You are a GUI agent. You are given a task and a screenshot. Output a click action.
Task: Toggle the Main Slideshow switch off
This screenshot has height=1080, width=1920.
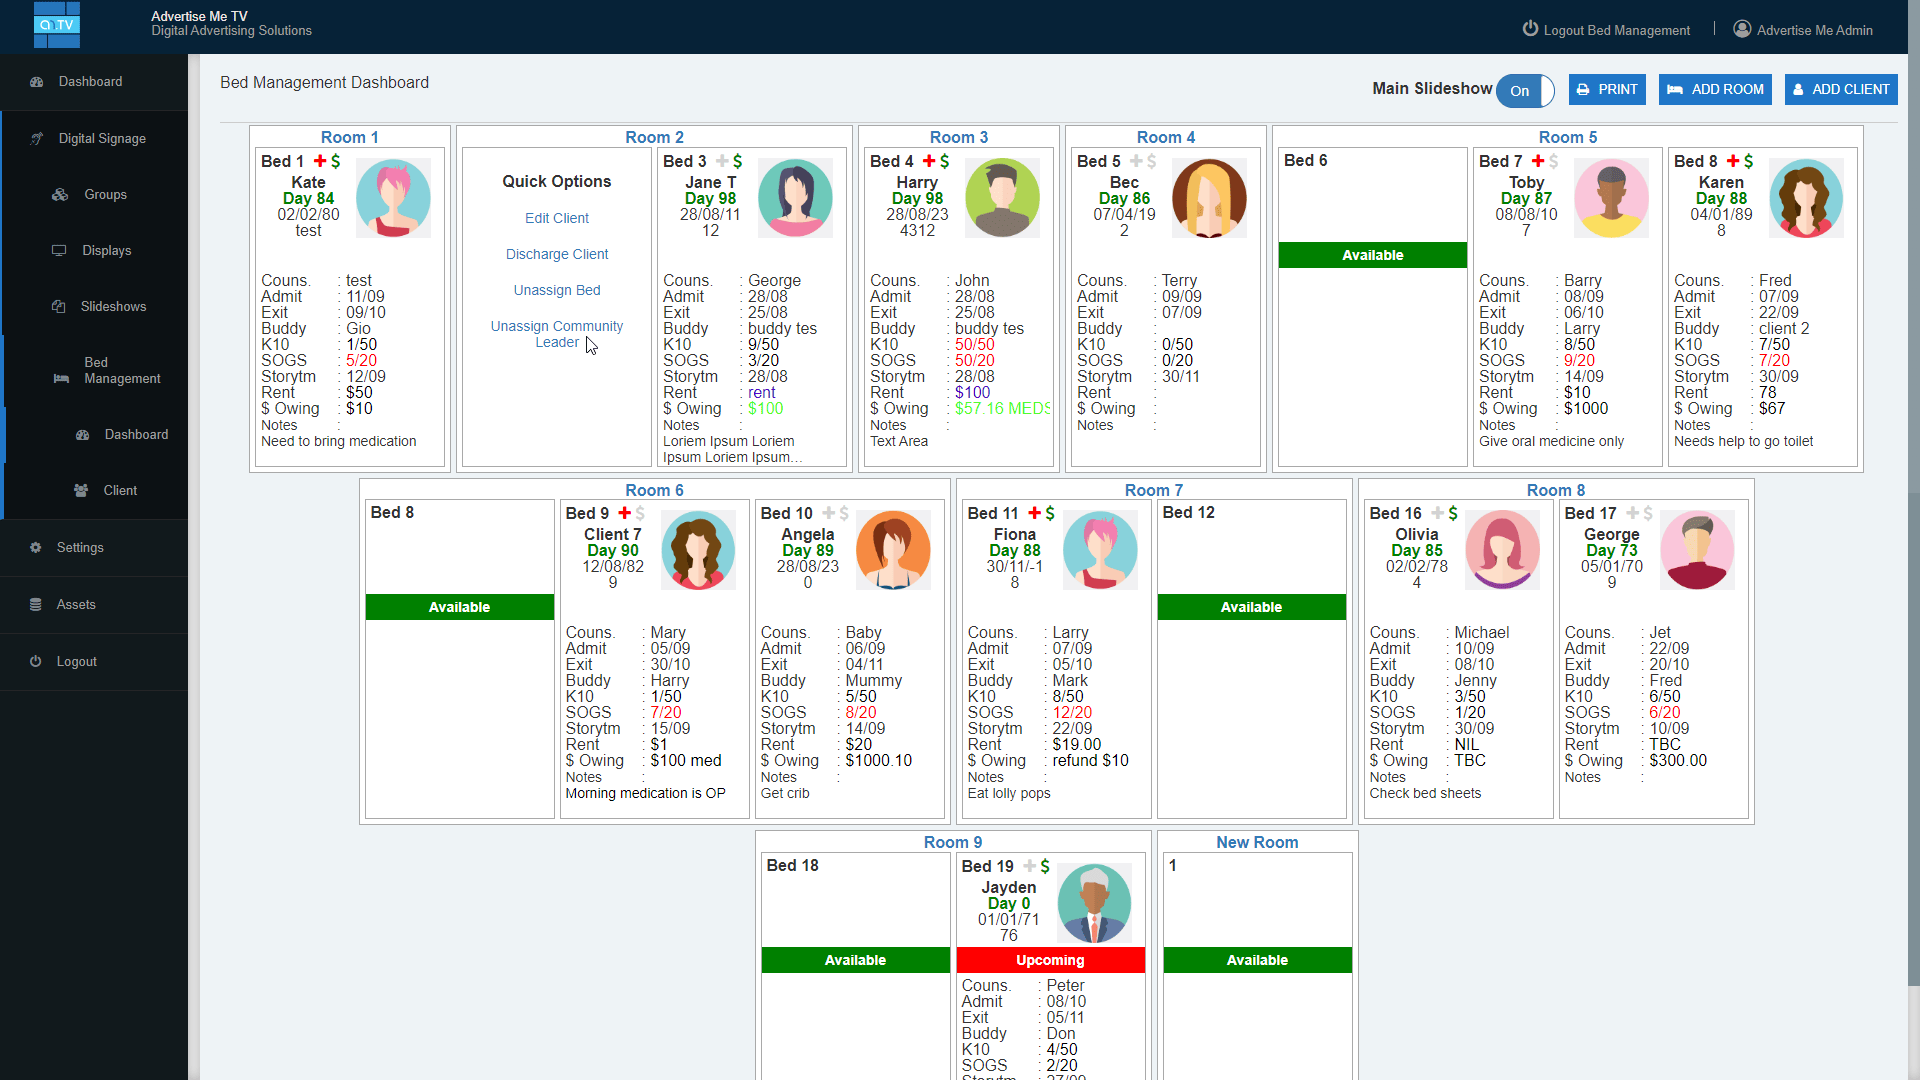pyautogui.click(x=1524, y=91)
